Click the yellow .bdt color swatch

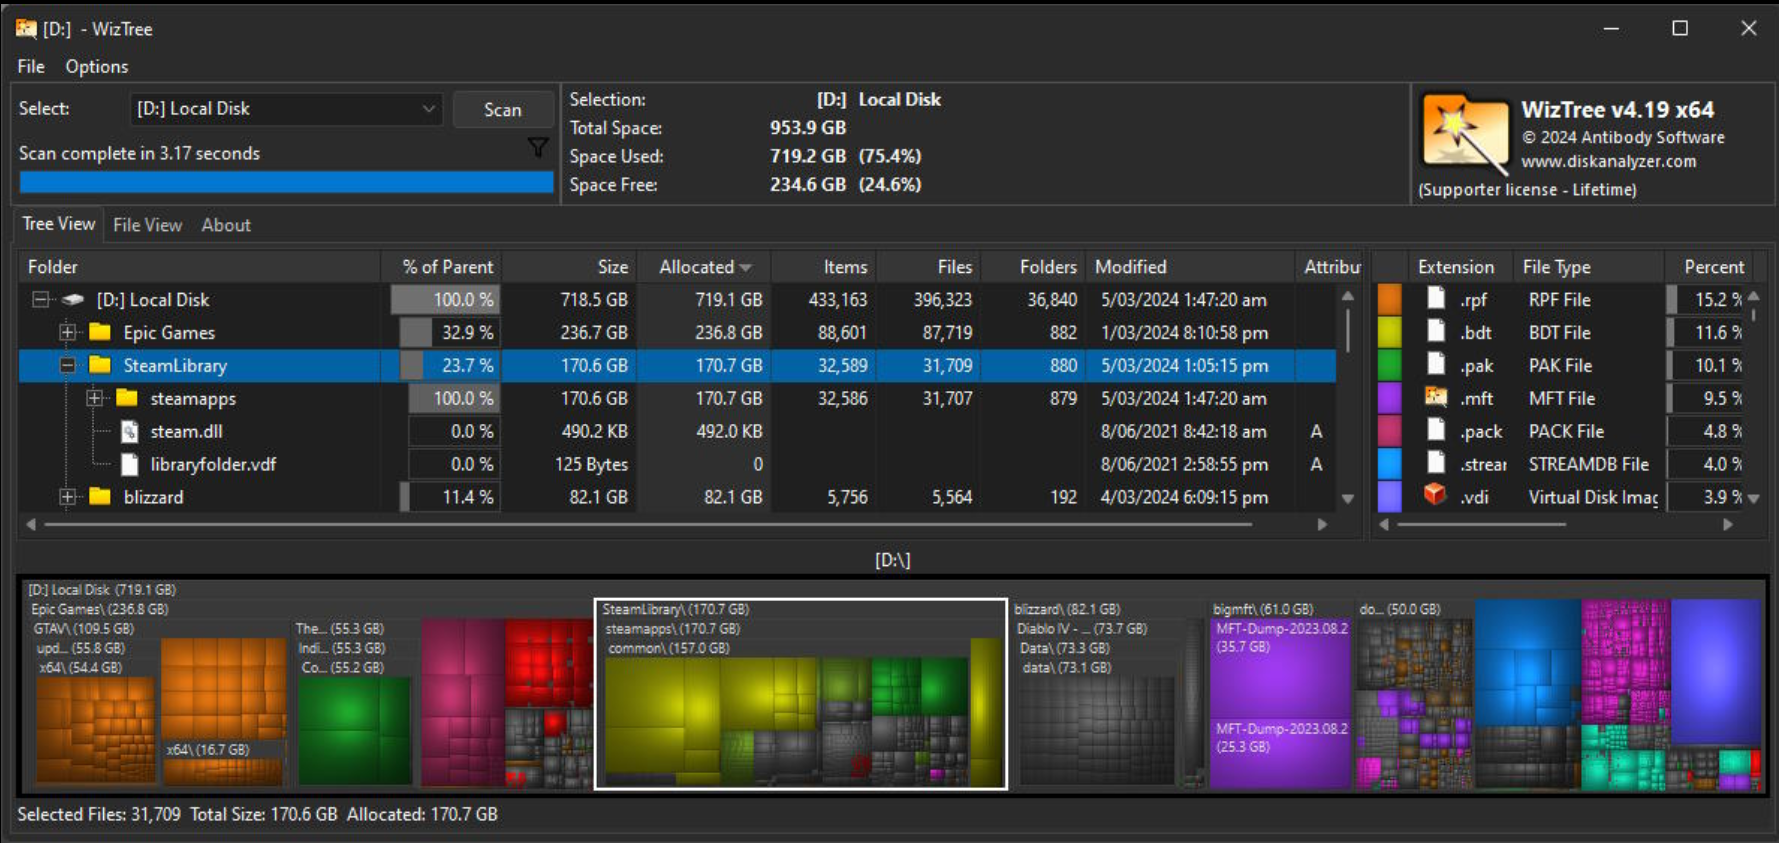(1390, 332)
